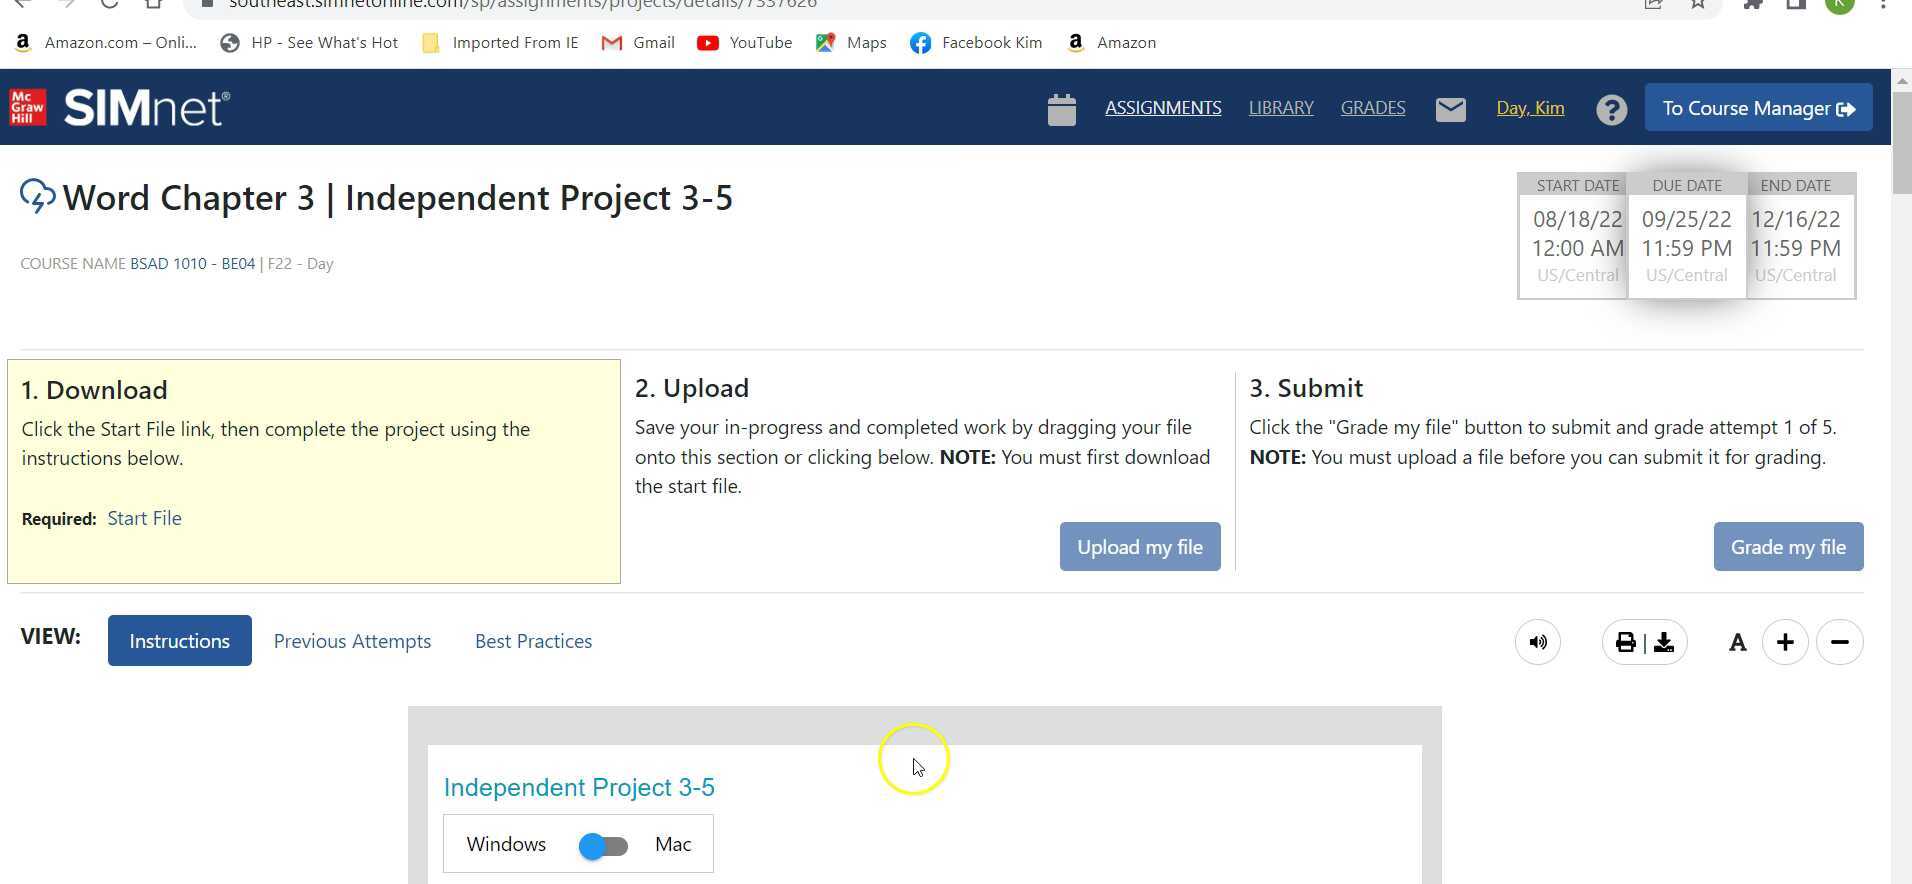
Task: Open the Facebook Kim bookmark
Action: [x=976, y=43]
